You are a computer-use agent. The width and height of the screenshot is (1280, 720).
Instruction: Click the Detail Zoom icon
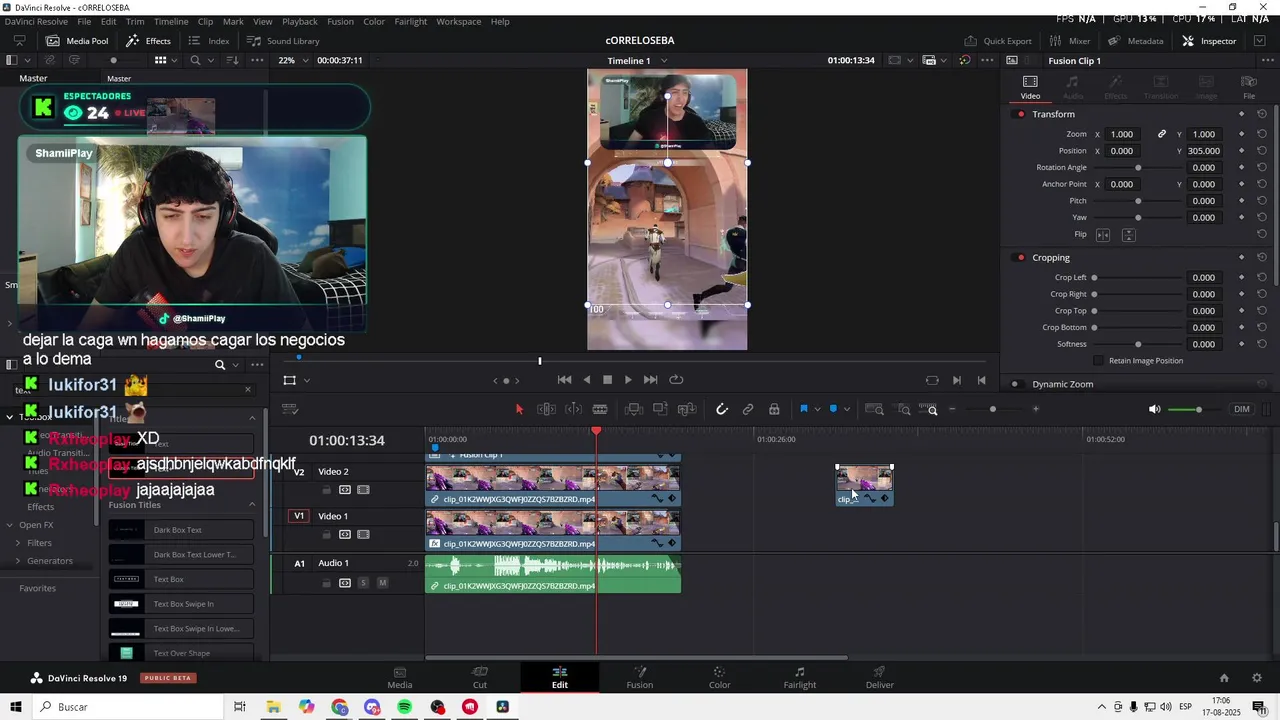pyautogui.click(x=904, y=409)
